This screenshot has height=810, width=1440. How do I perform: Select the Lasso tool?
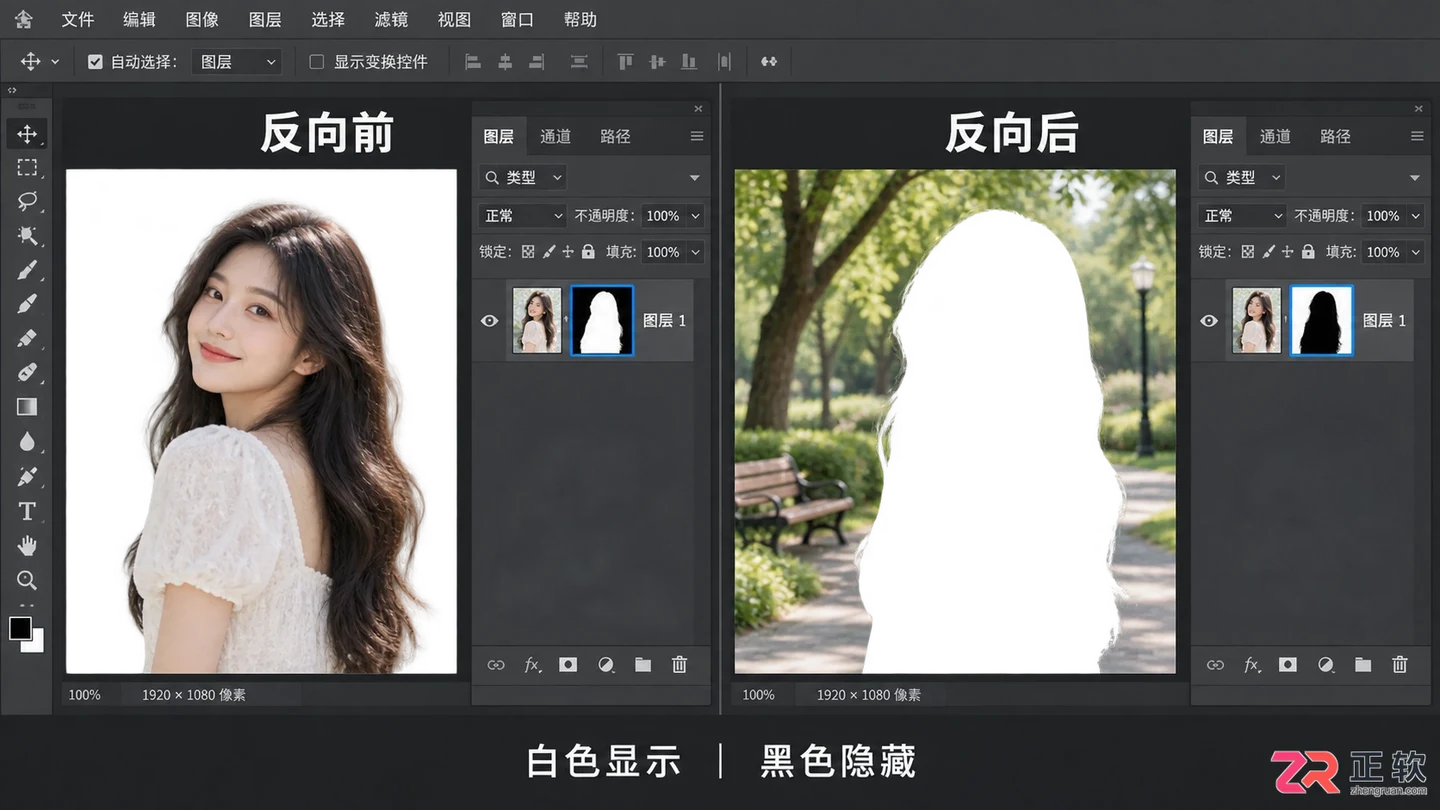click(27, 201)
